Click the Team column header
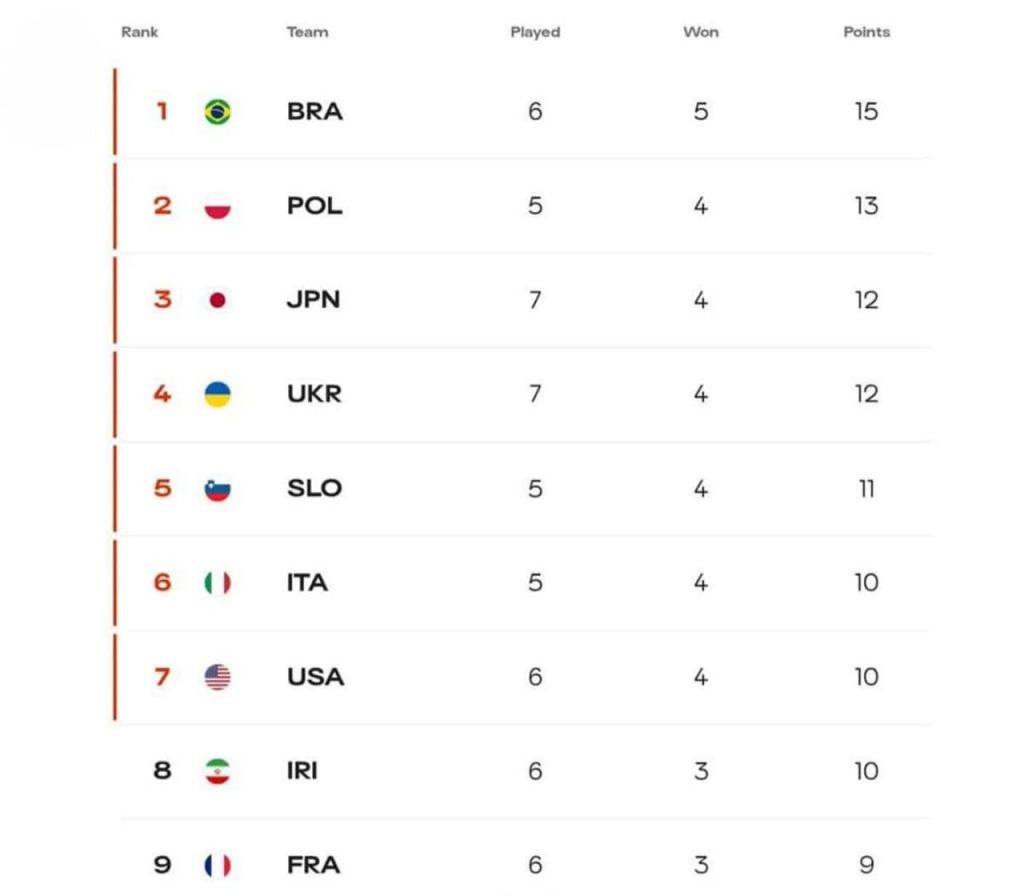This screenshot has width=1024, height=896. pos(308,32)
